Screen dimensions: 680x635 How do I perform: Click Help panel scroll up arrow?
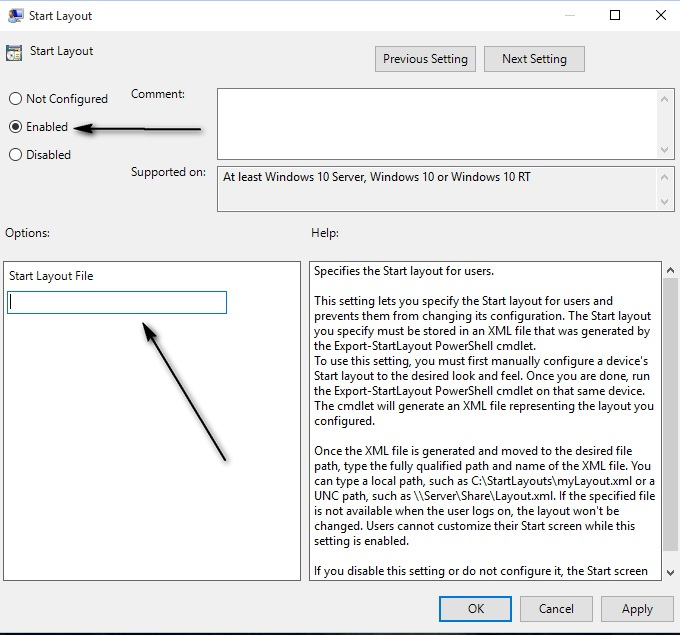click(x=670, y=270)
